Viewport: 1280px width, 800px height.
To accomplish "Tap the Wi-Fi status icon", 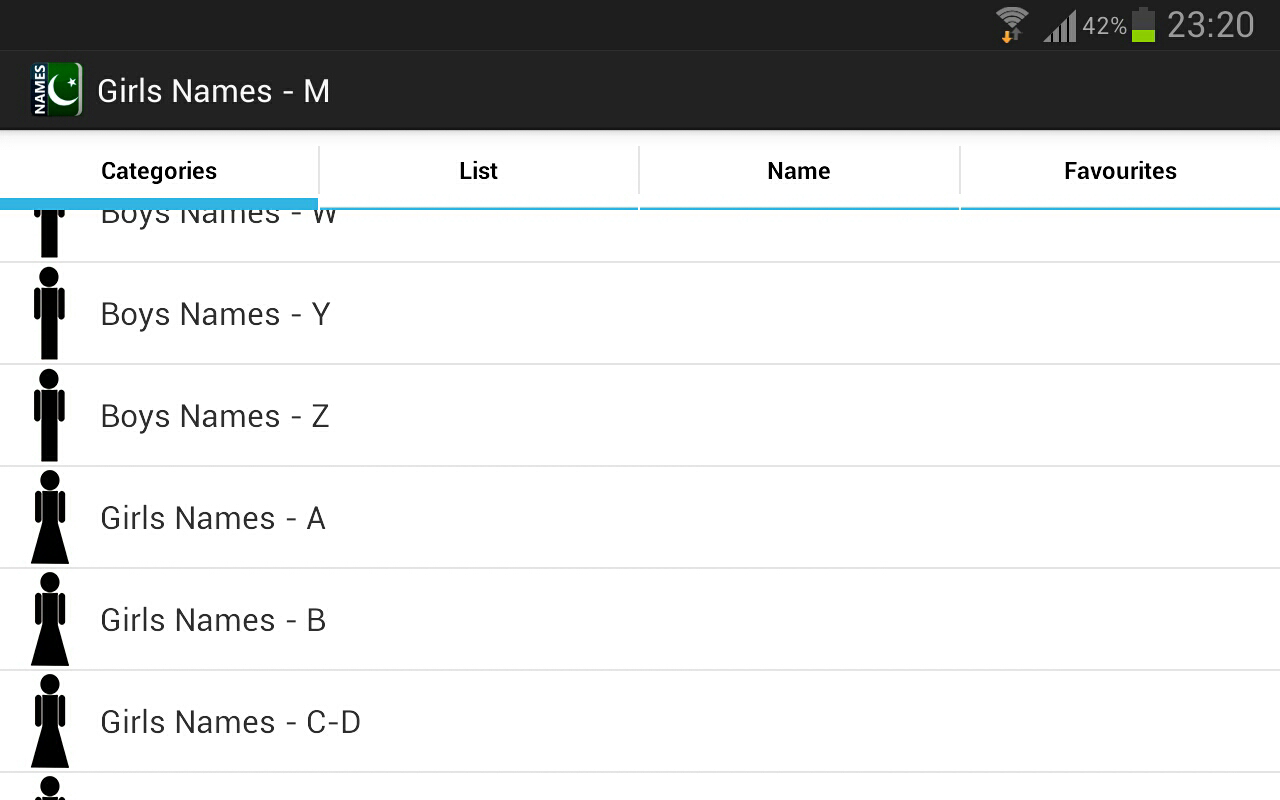I will [1012, 24].
